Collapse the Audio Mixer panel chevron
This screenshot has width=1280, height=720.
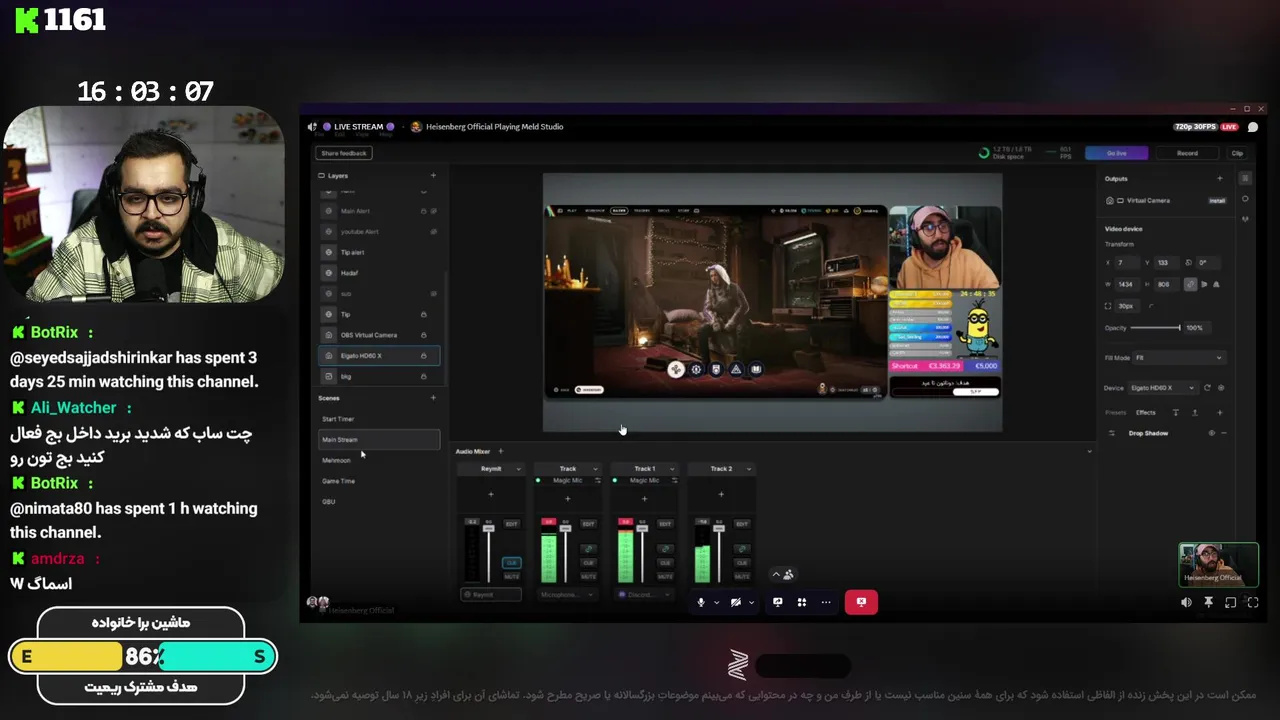point(1090,451)
